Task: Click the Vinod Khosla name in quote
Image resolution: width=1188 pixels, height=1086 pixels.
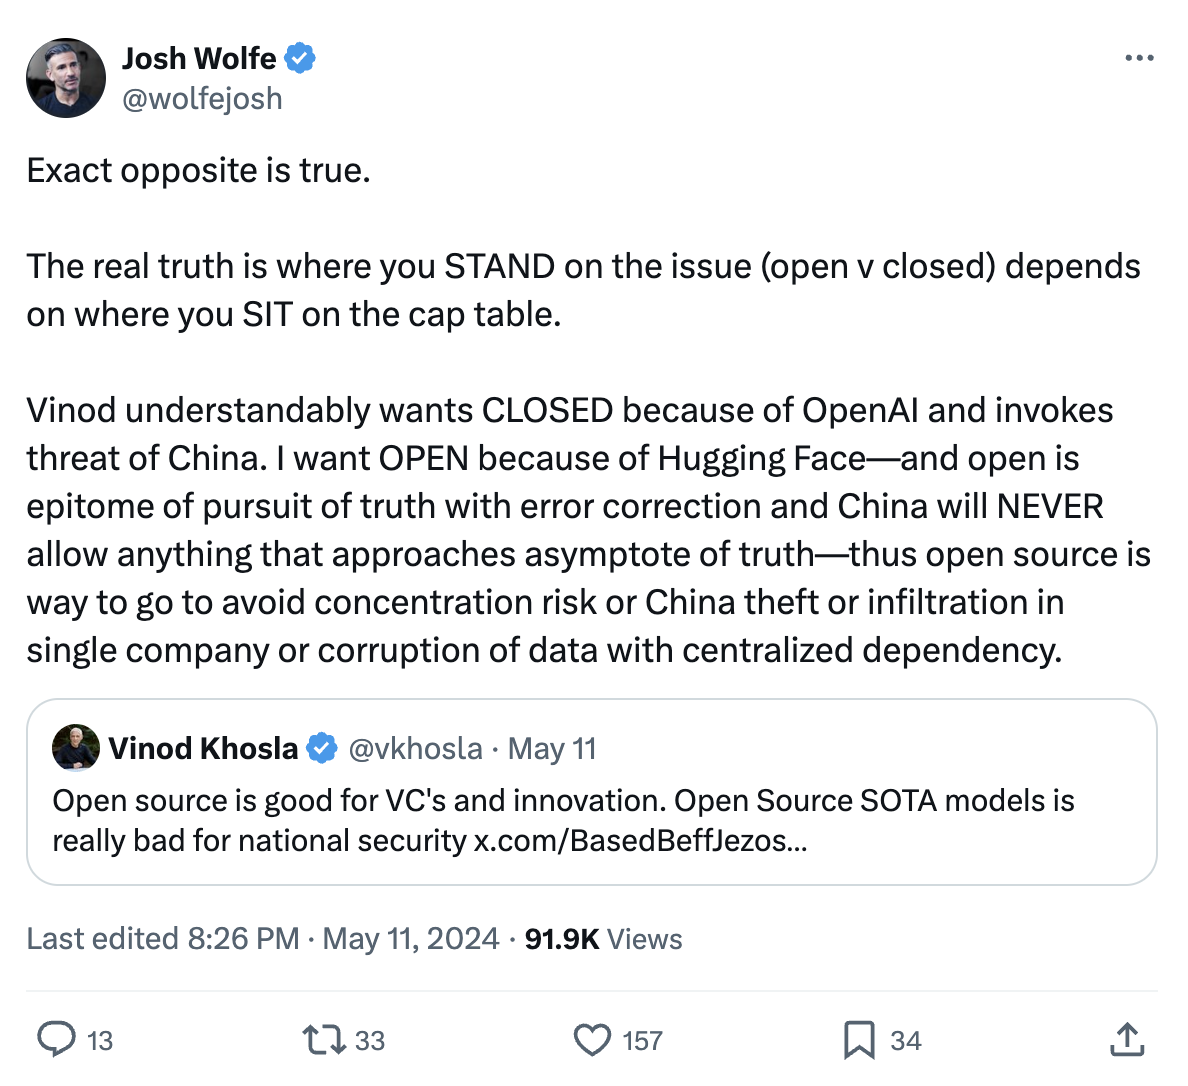Action: (203, 748)
